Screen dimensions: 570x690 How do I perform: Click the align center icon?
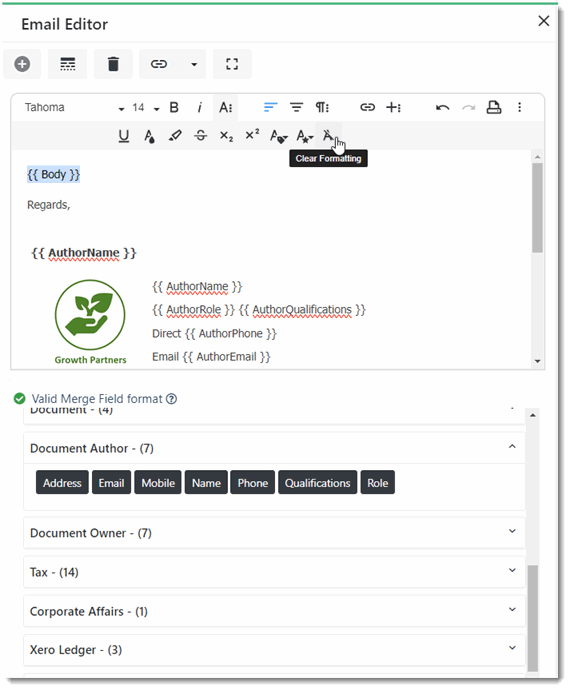tap(296, 107)
